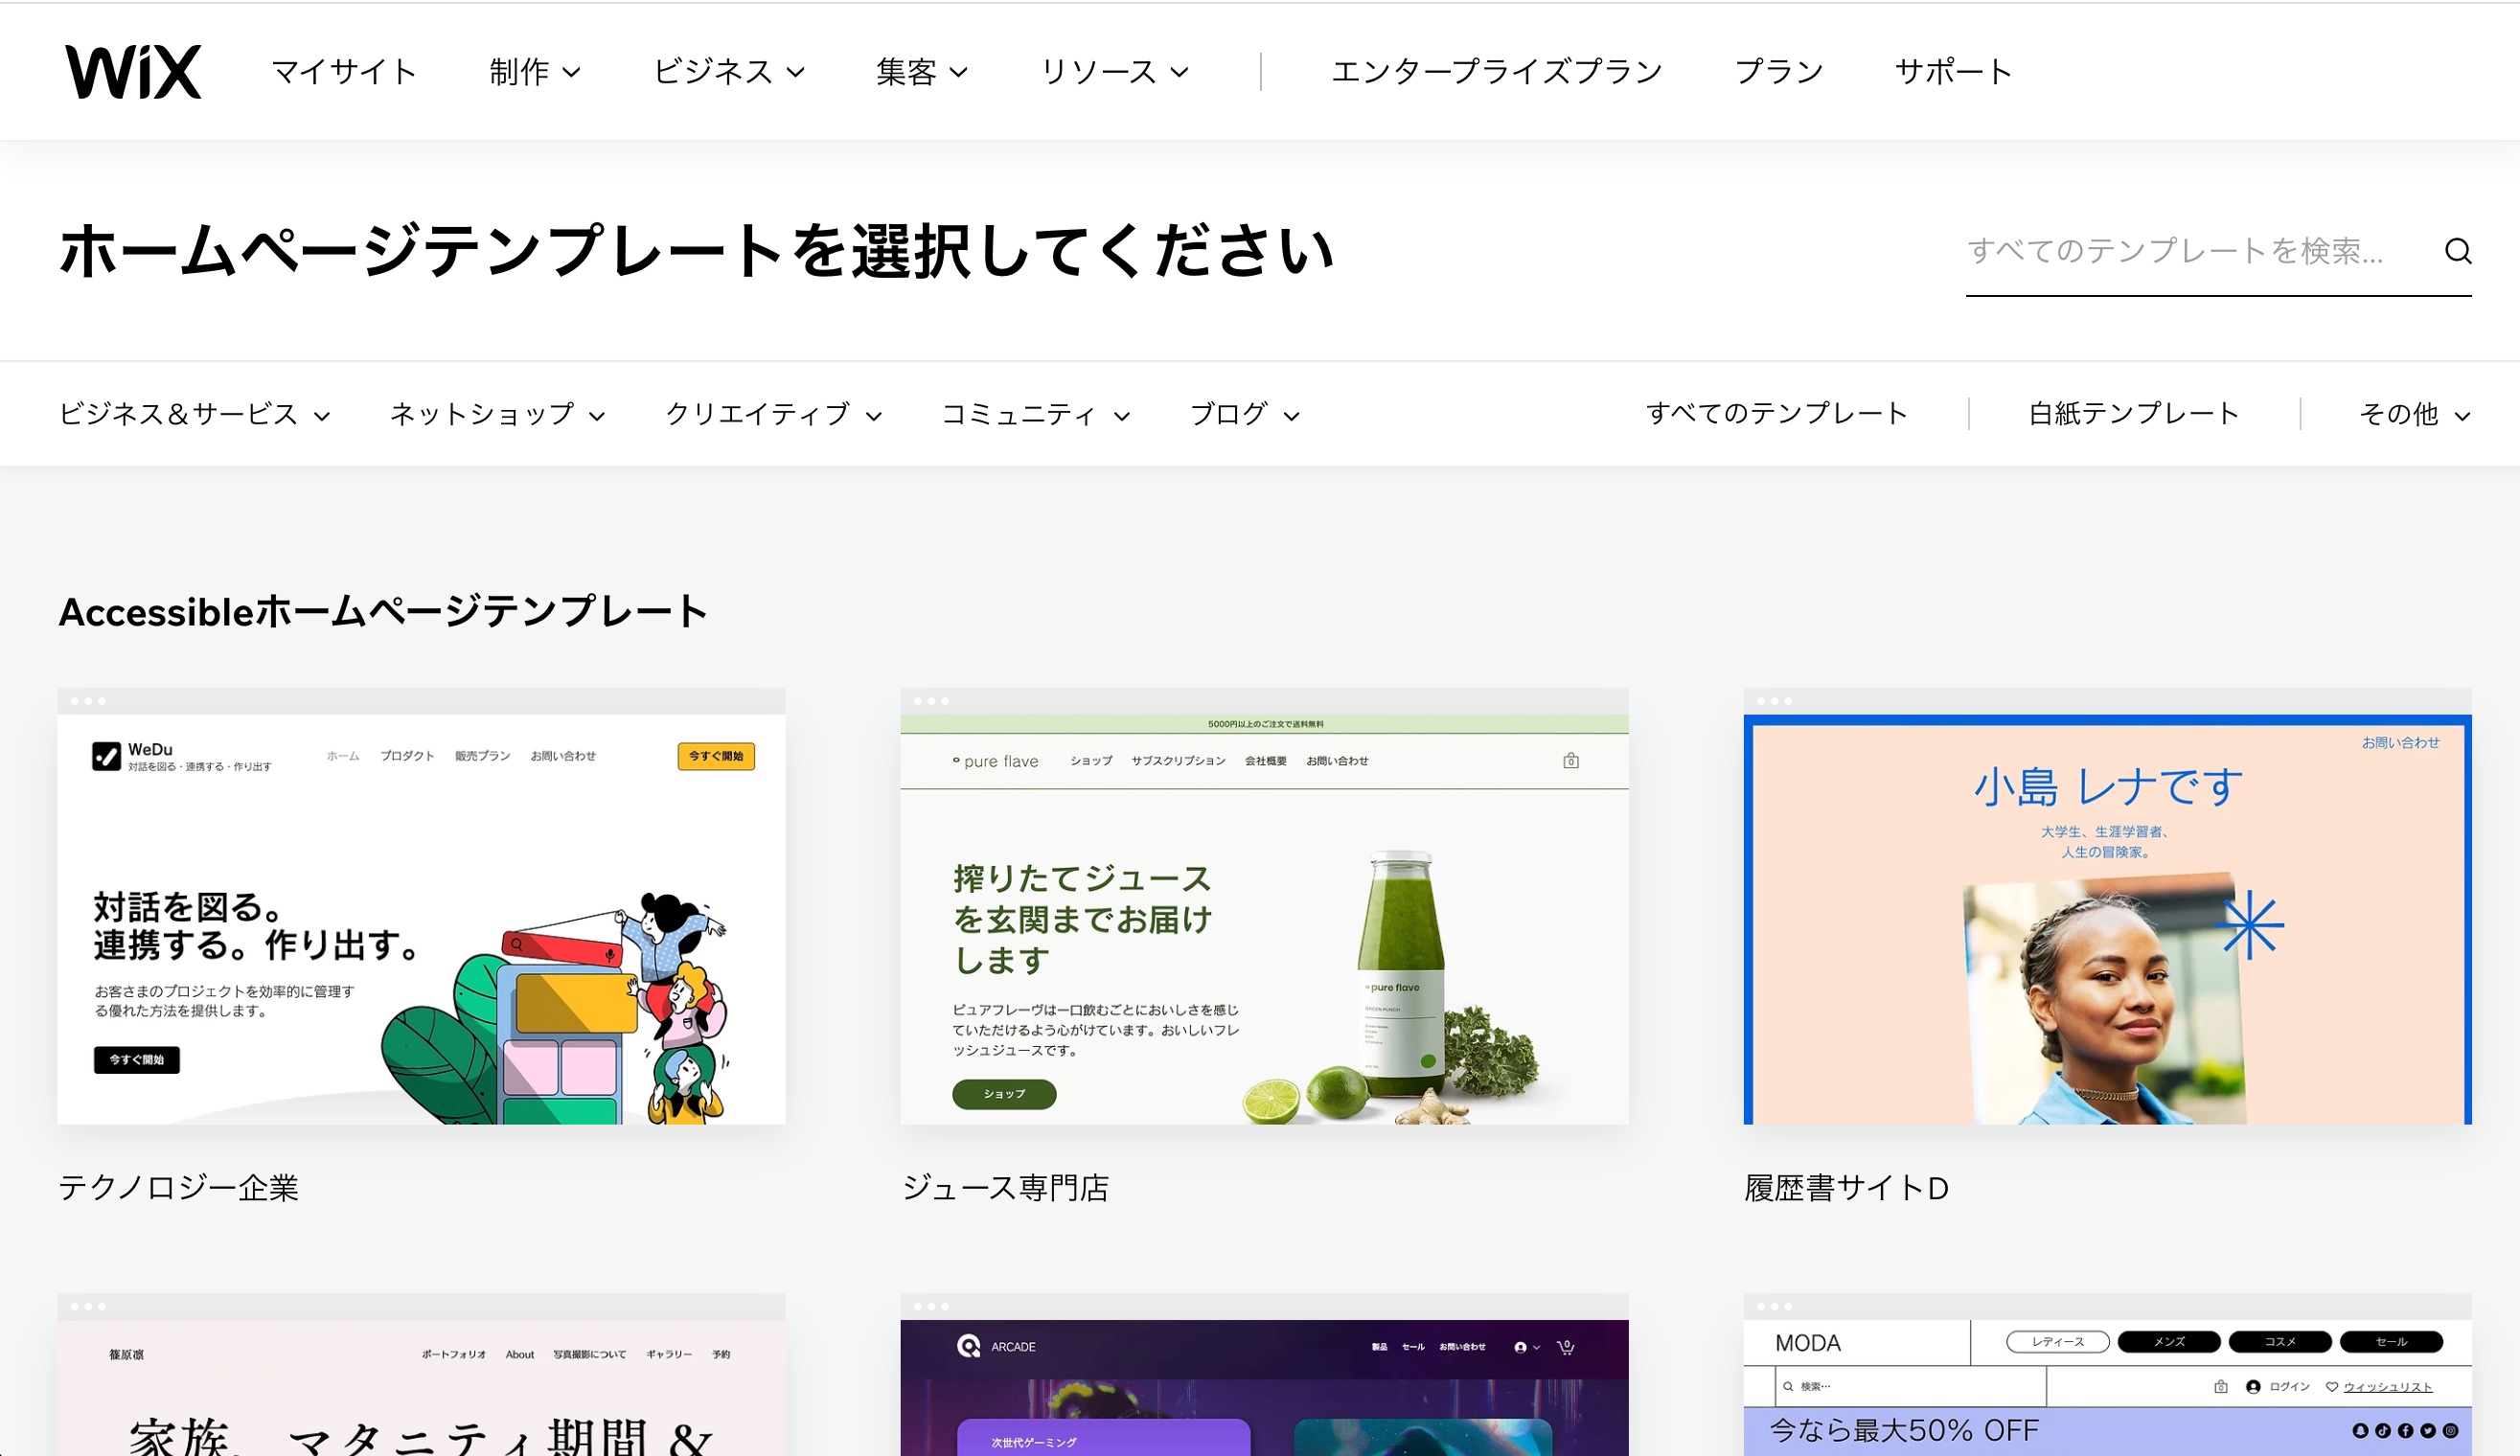The image size is (2520, 1456).
Task: Expand ビジネス＆サービス category dropdown
Action: (194, 414)
